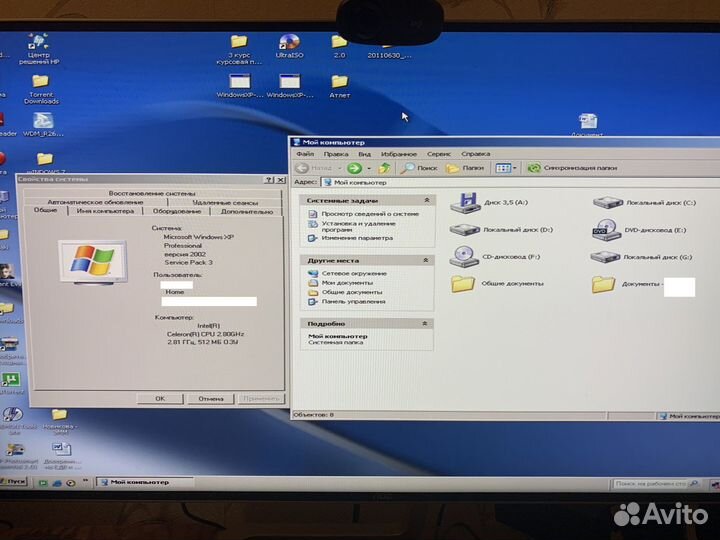
Task: Click the green Forward arrow in toolbar
Action: (x=354, y=168)
